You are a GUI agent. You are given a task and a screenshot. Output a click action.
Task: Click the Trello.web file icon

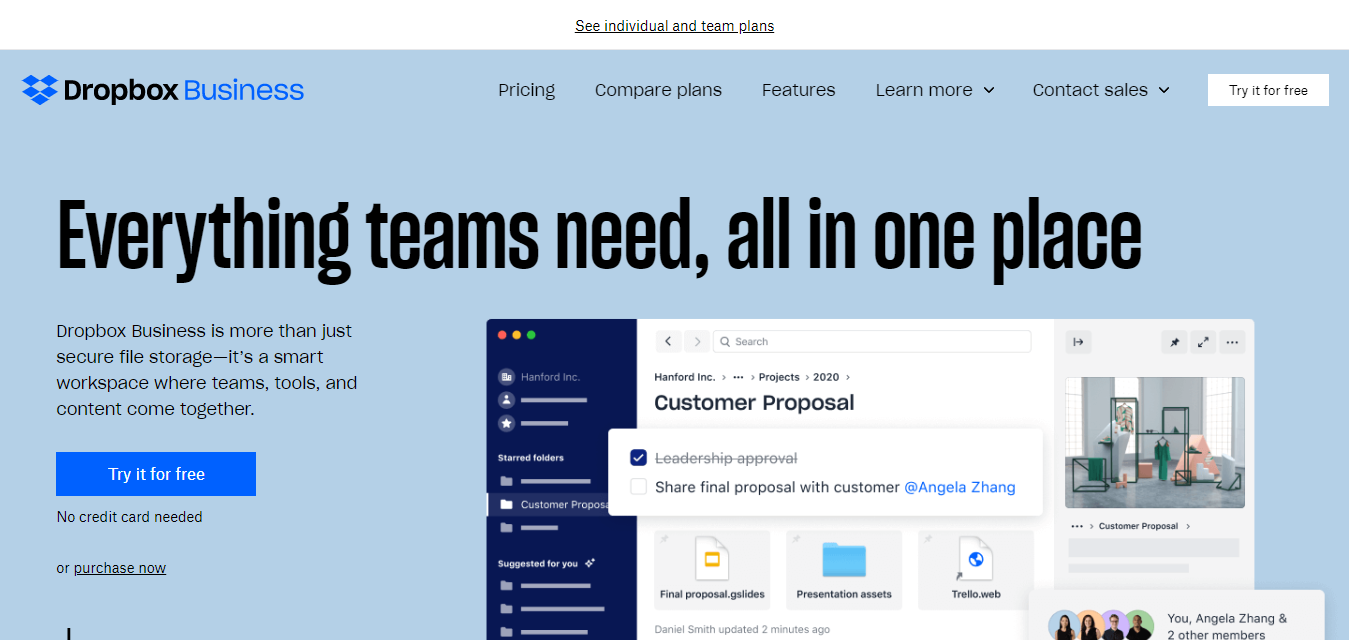[x=975, y=559]
